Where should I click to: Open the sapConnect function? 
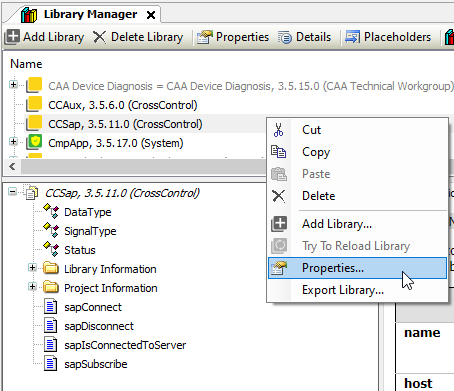pos(93,307)
